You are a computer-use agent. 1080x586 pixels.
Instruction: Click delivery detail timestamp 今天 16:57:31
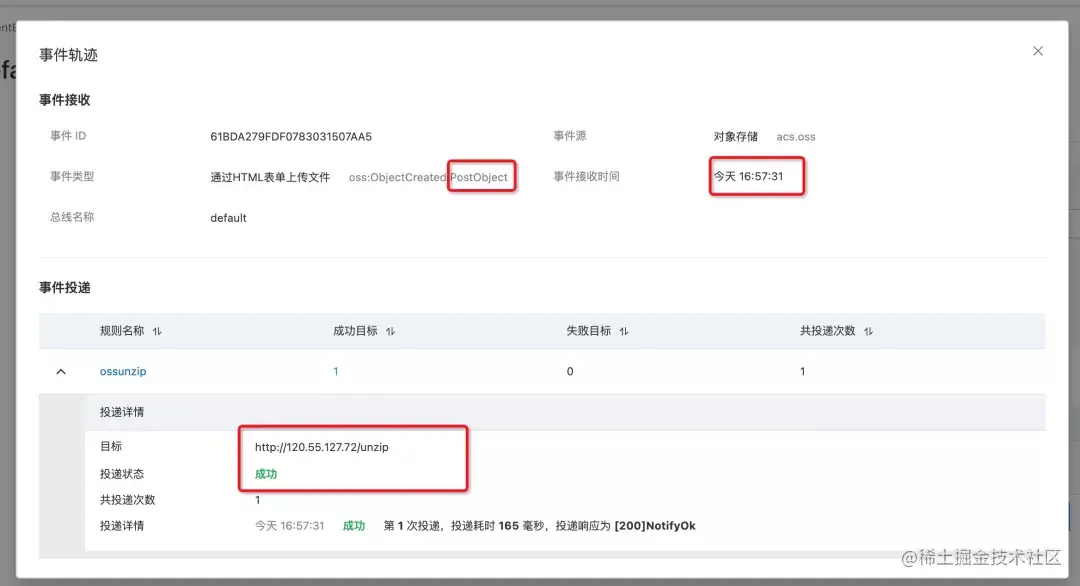tap(289, 525)
